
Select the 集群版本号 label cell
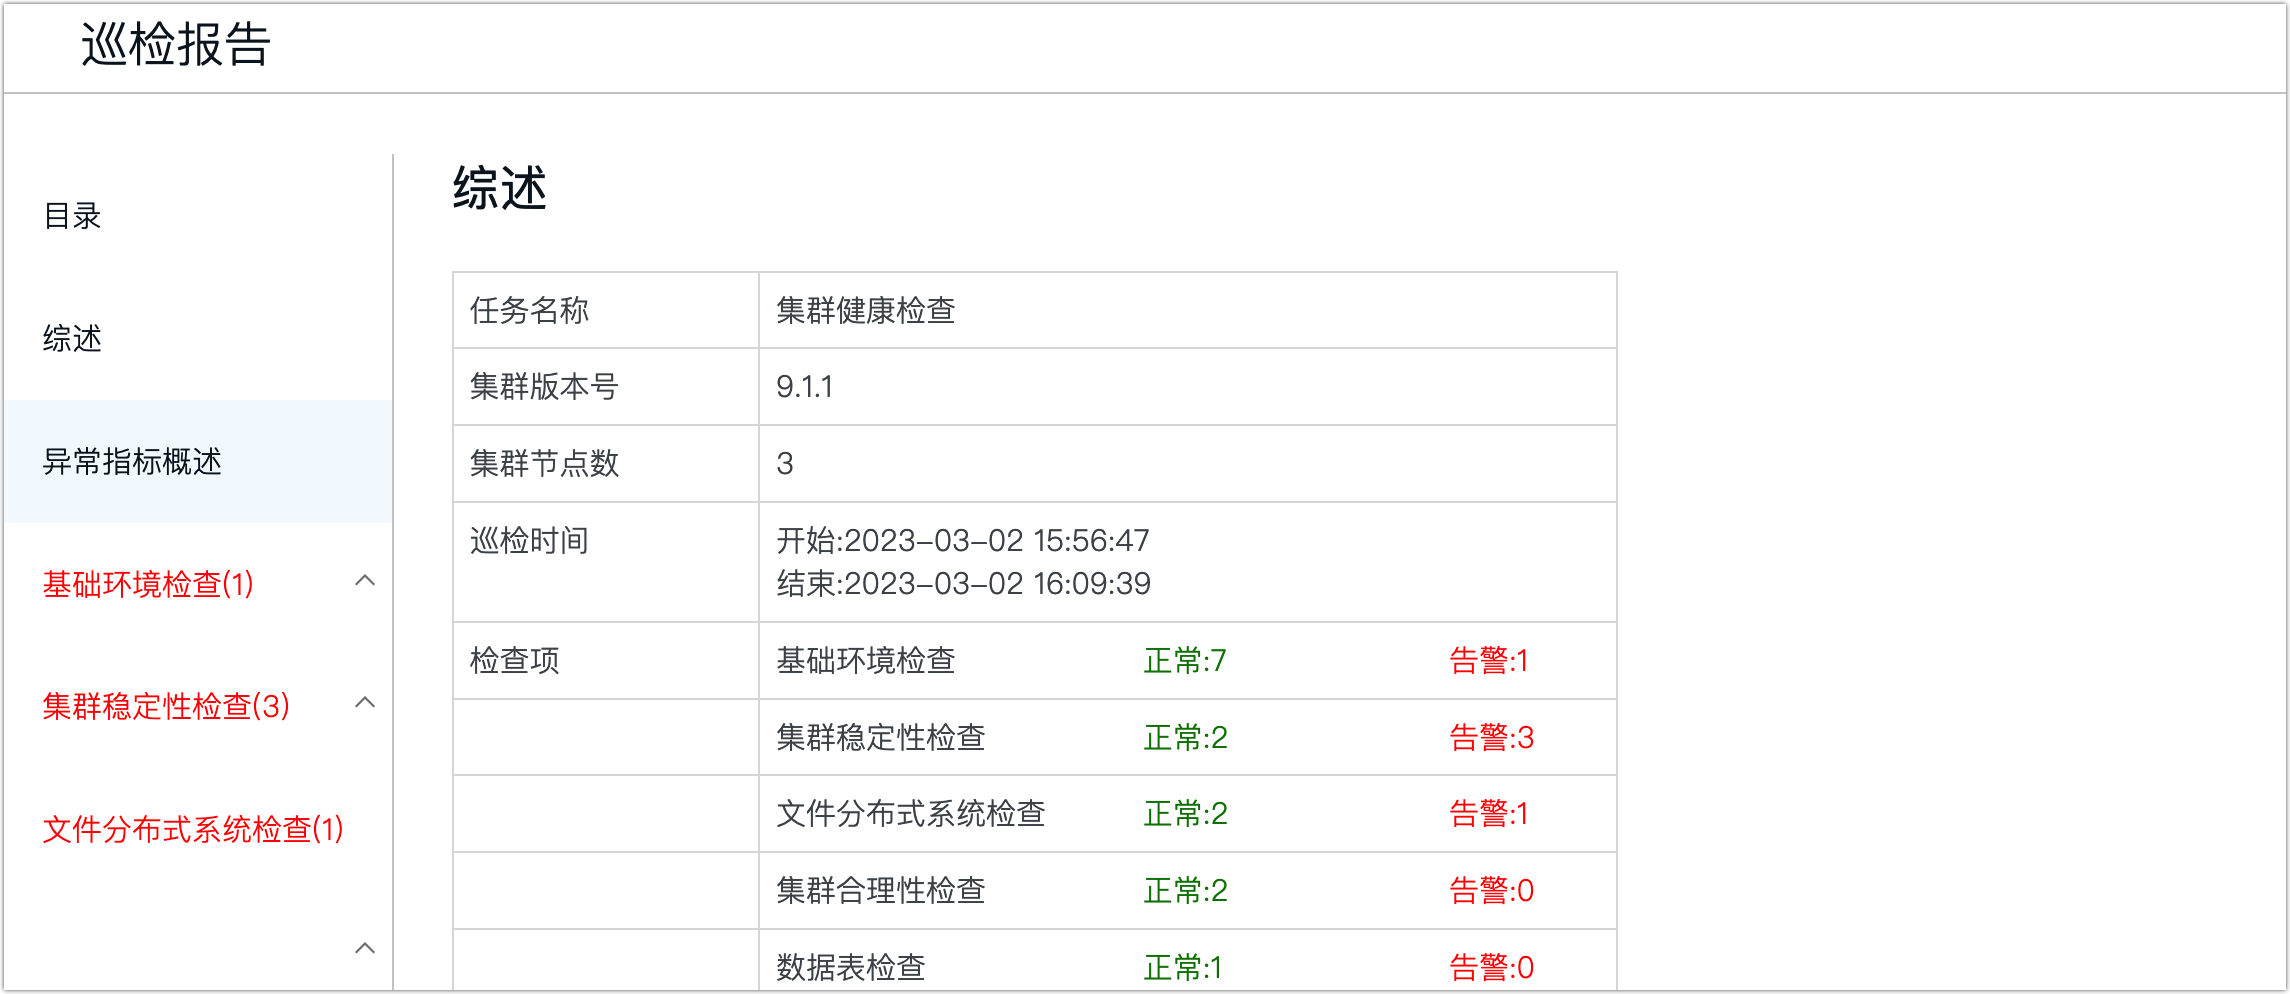[606, 387]
